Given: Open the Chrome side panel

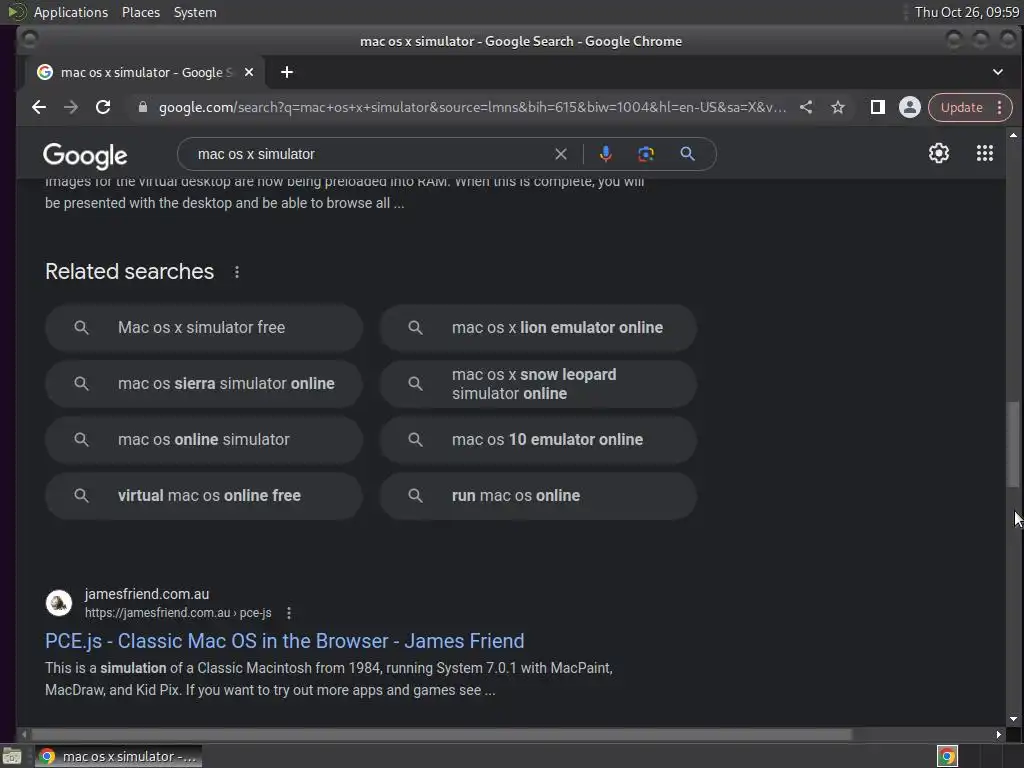Looking at the screenshot, I should click(x=878, y=108).
